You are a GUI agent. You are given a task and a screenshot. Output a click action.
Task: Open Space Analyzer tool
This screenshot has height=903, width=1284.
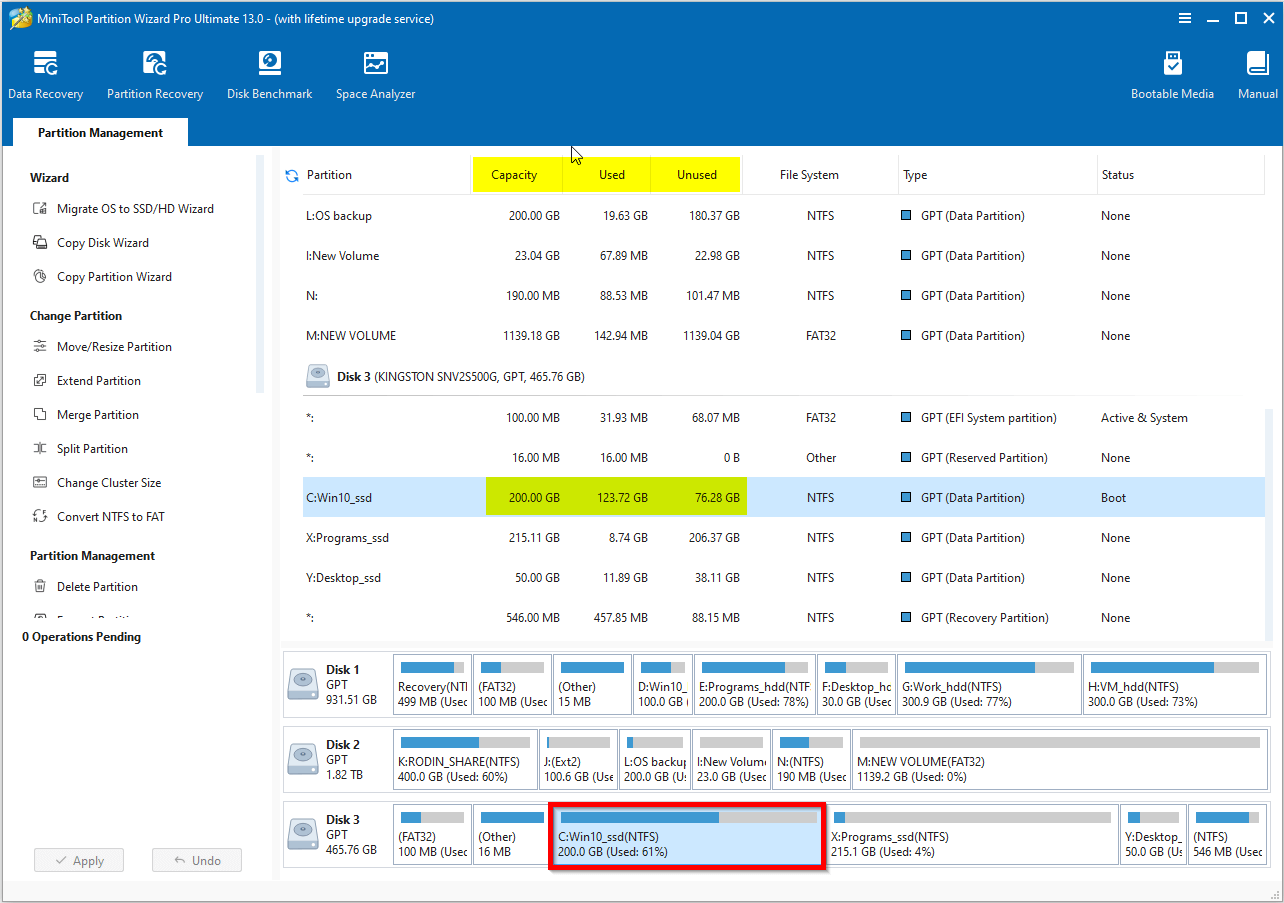coord(375,76)
